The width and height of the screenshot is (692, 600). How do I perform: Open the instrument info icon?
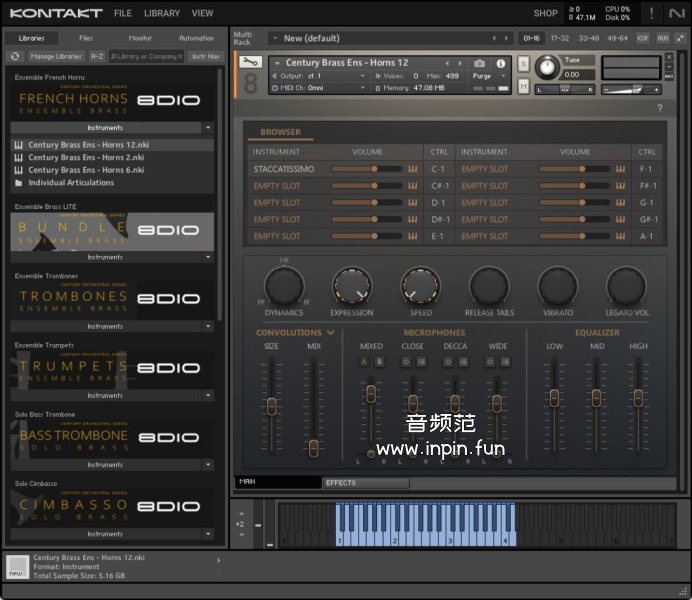pos(501,64)
